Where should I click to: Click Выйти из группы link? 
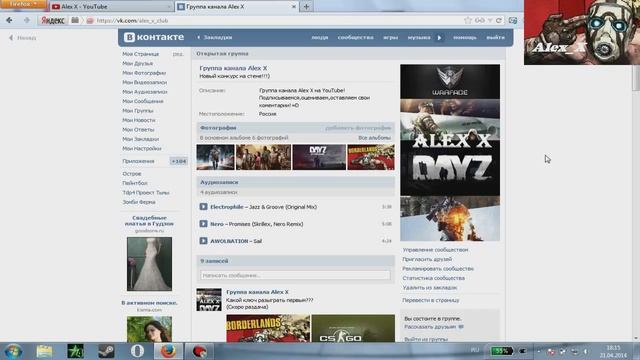click(426, 339)
